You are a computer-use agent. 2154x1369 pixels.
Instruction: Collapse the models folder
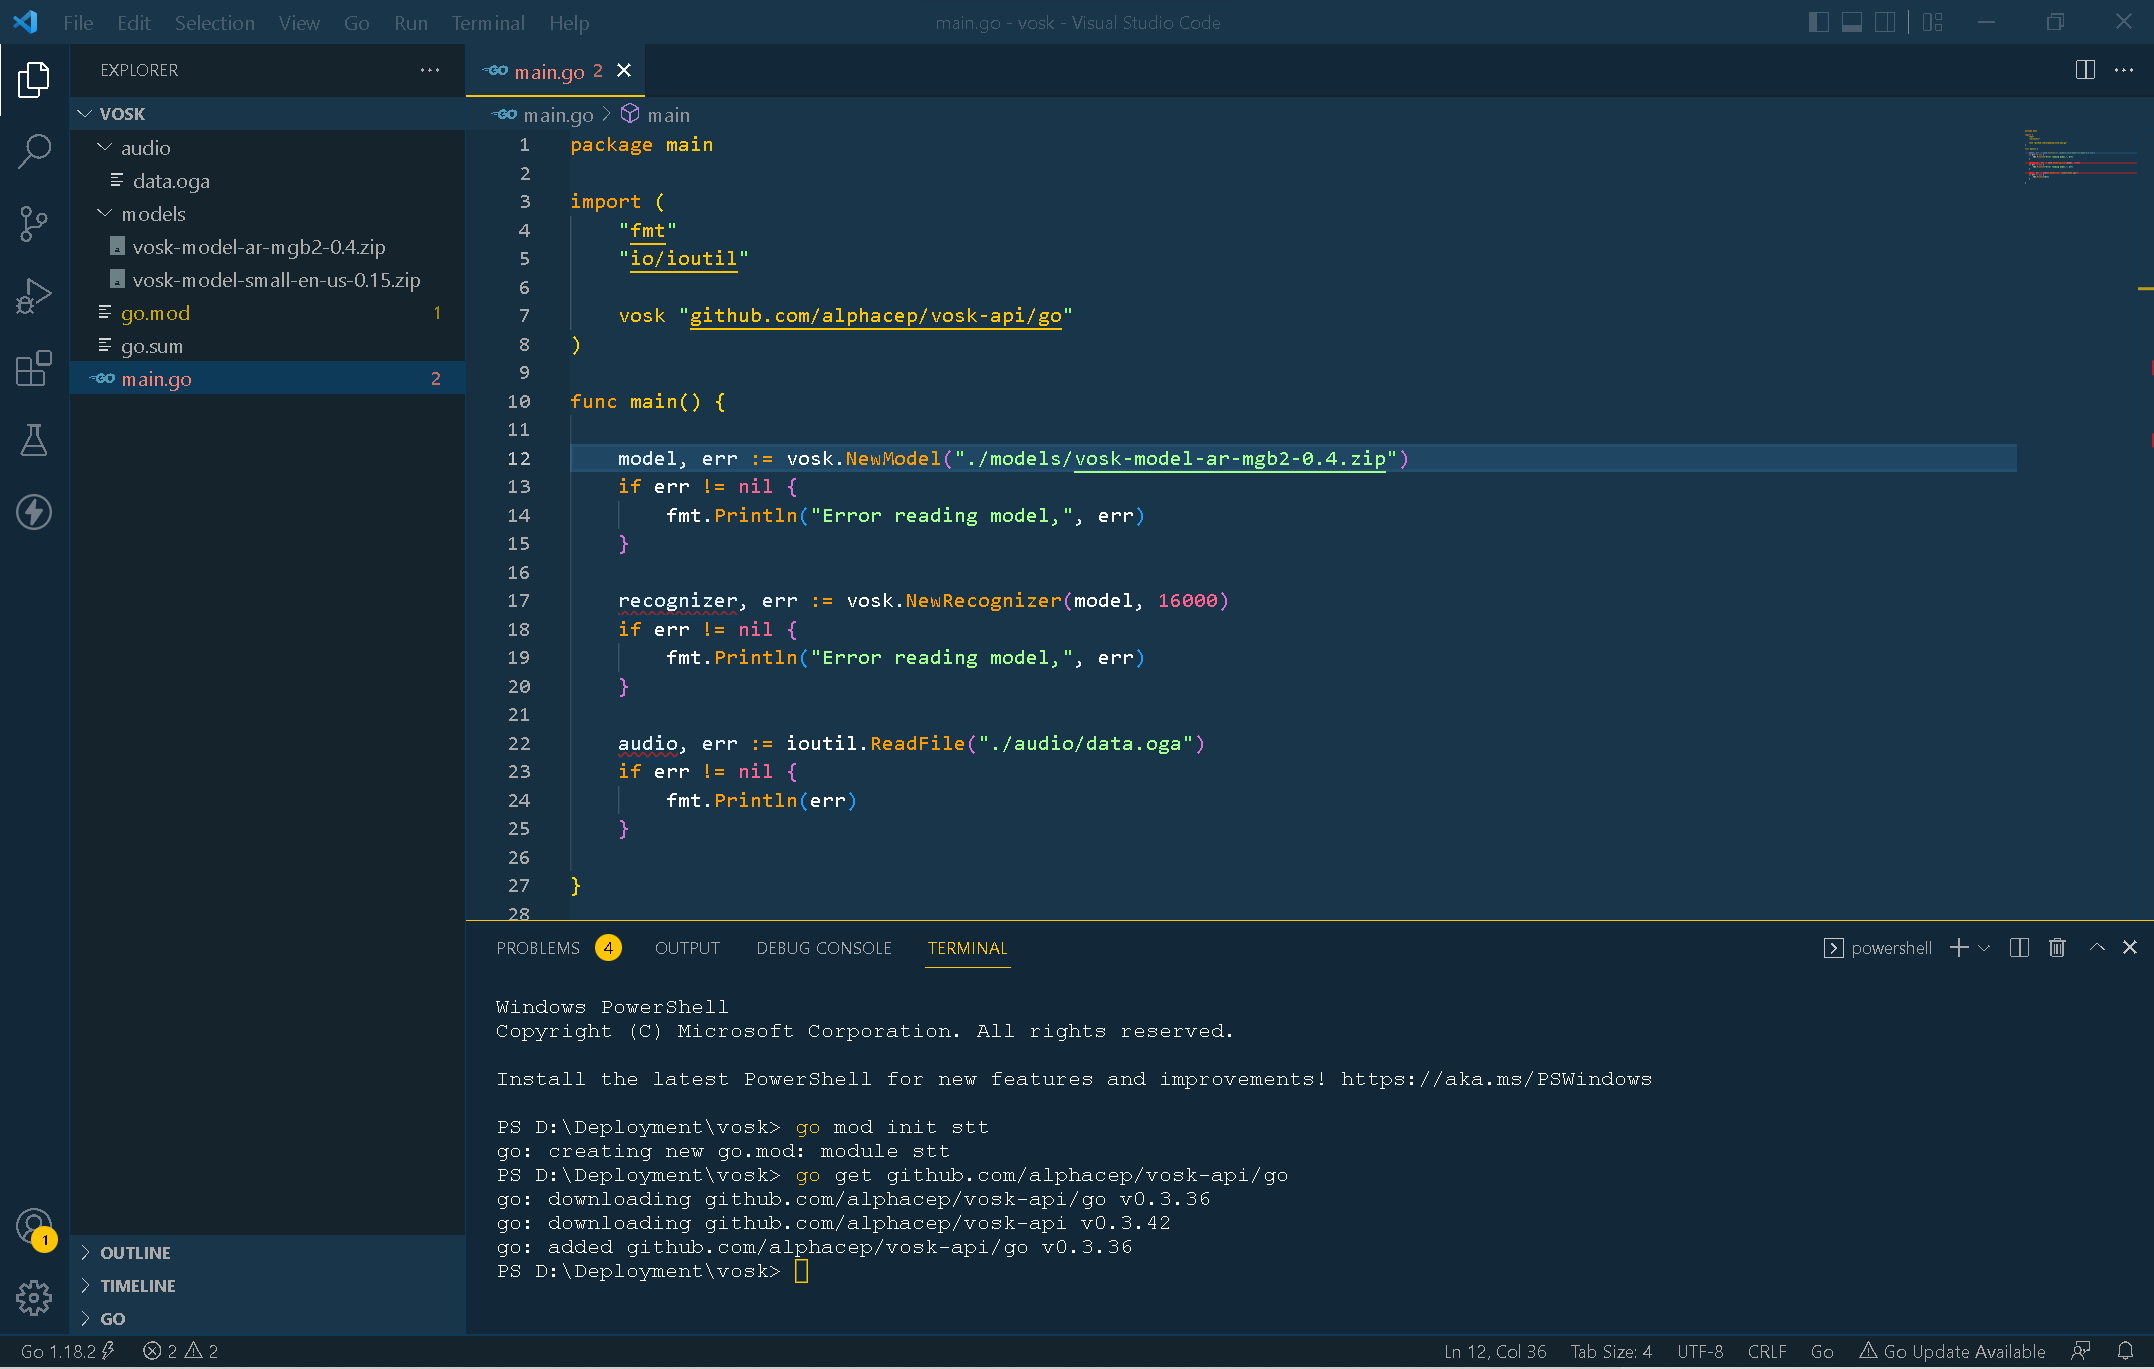click(105, 213)
